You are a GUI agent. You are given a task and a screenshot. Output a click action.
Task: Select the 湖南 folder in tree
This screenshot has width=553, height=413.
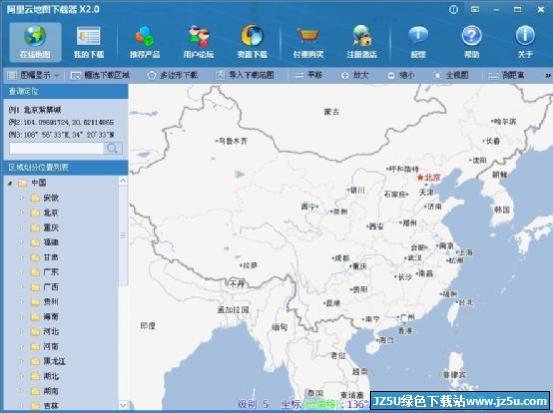[44, 391]
